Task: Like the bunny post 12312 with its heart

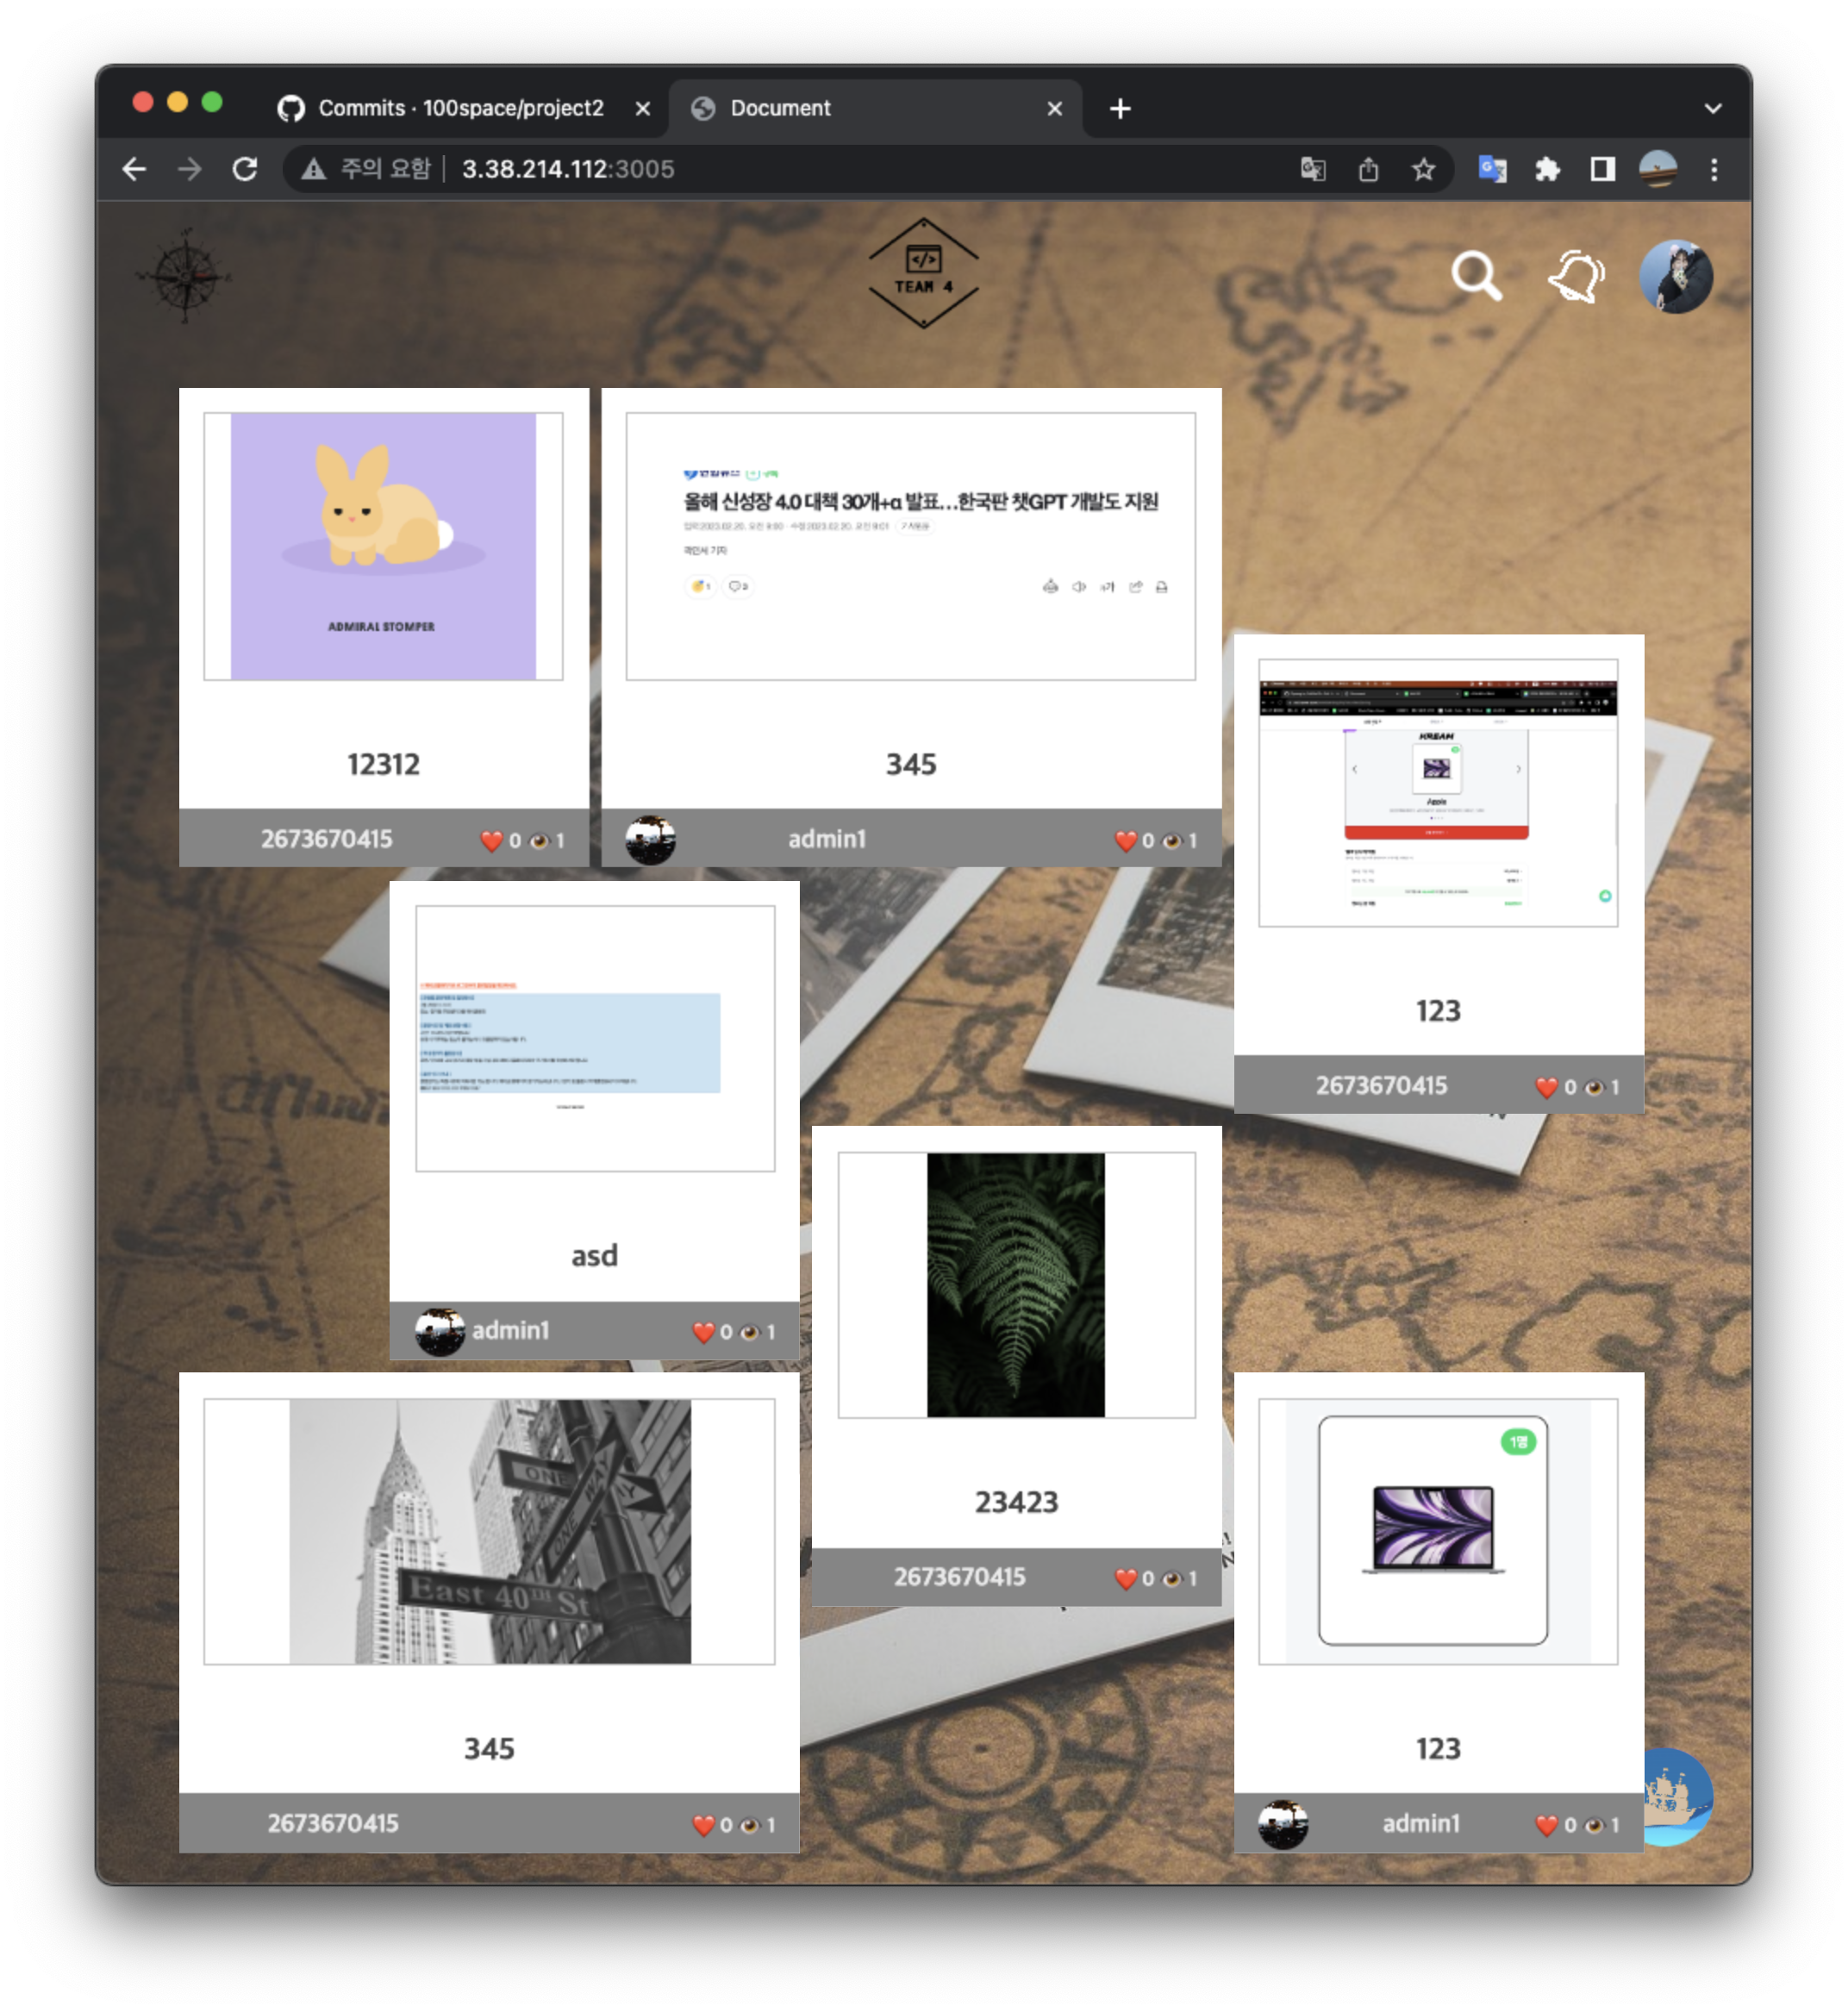Action: 491,841
